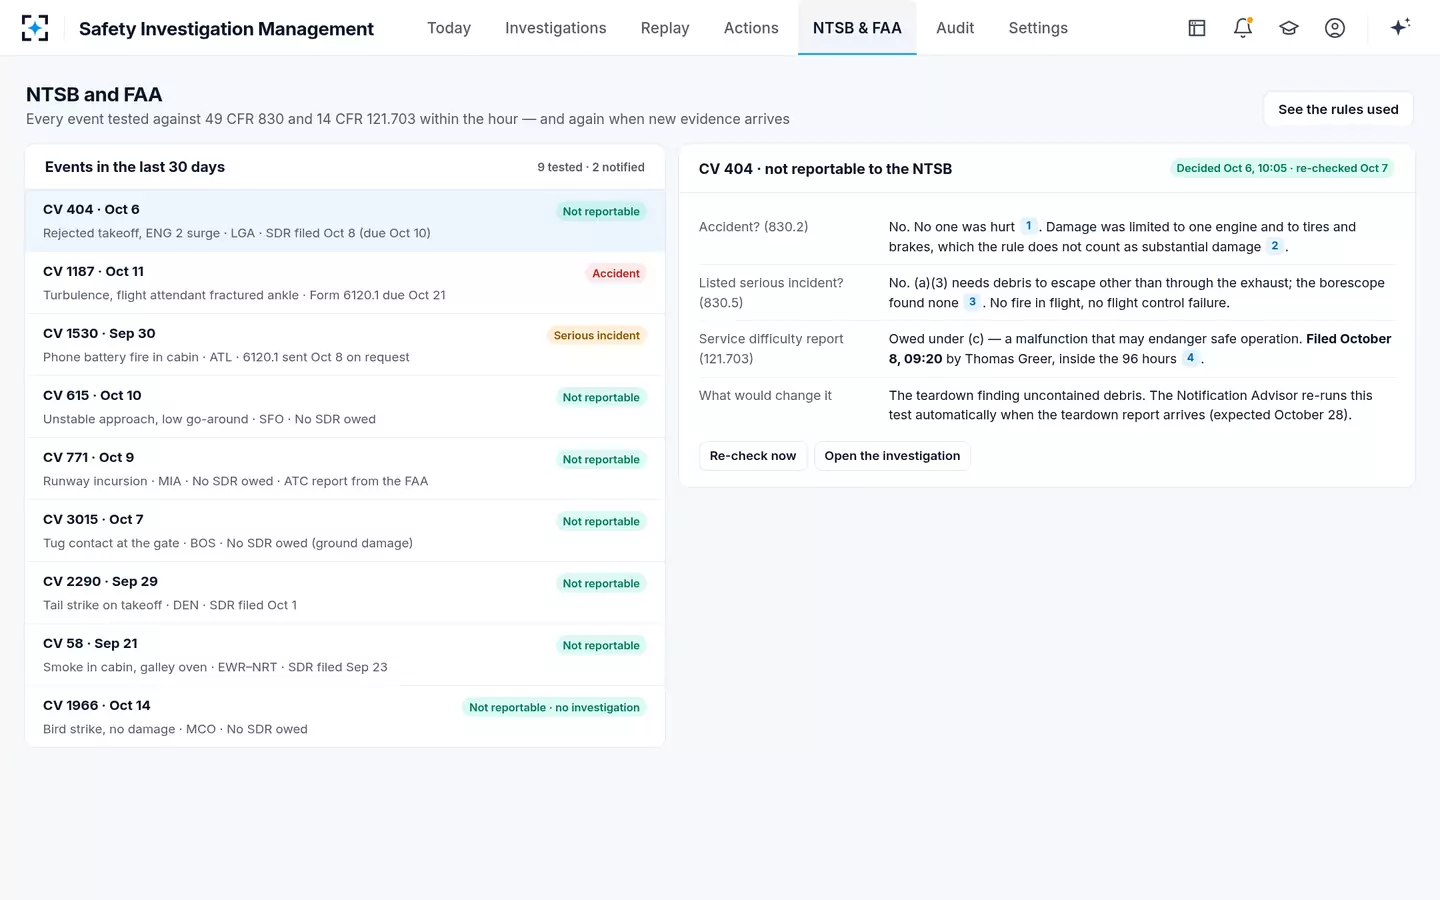1440x900 pixels.
Task: Select the CV 404 · Oct 6 event
Action: (345, 221)
